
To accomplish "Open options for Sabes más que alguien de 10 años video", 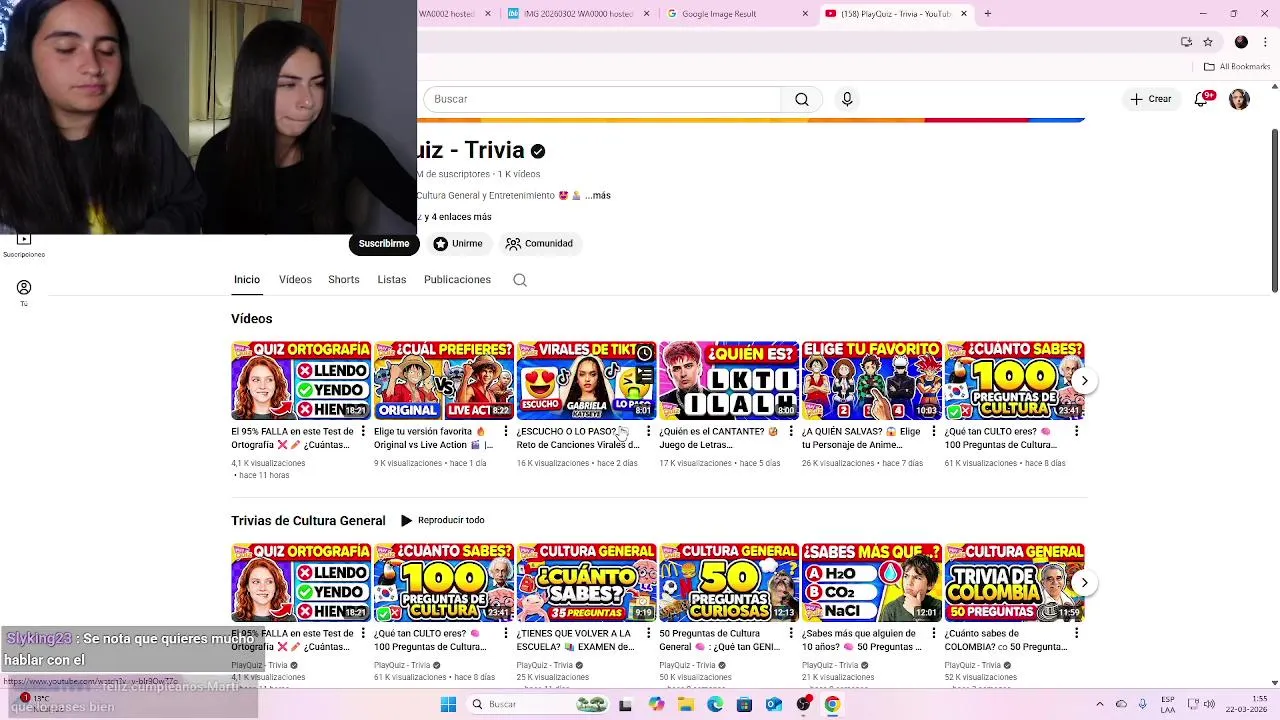I will [x=934, y=633].
